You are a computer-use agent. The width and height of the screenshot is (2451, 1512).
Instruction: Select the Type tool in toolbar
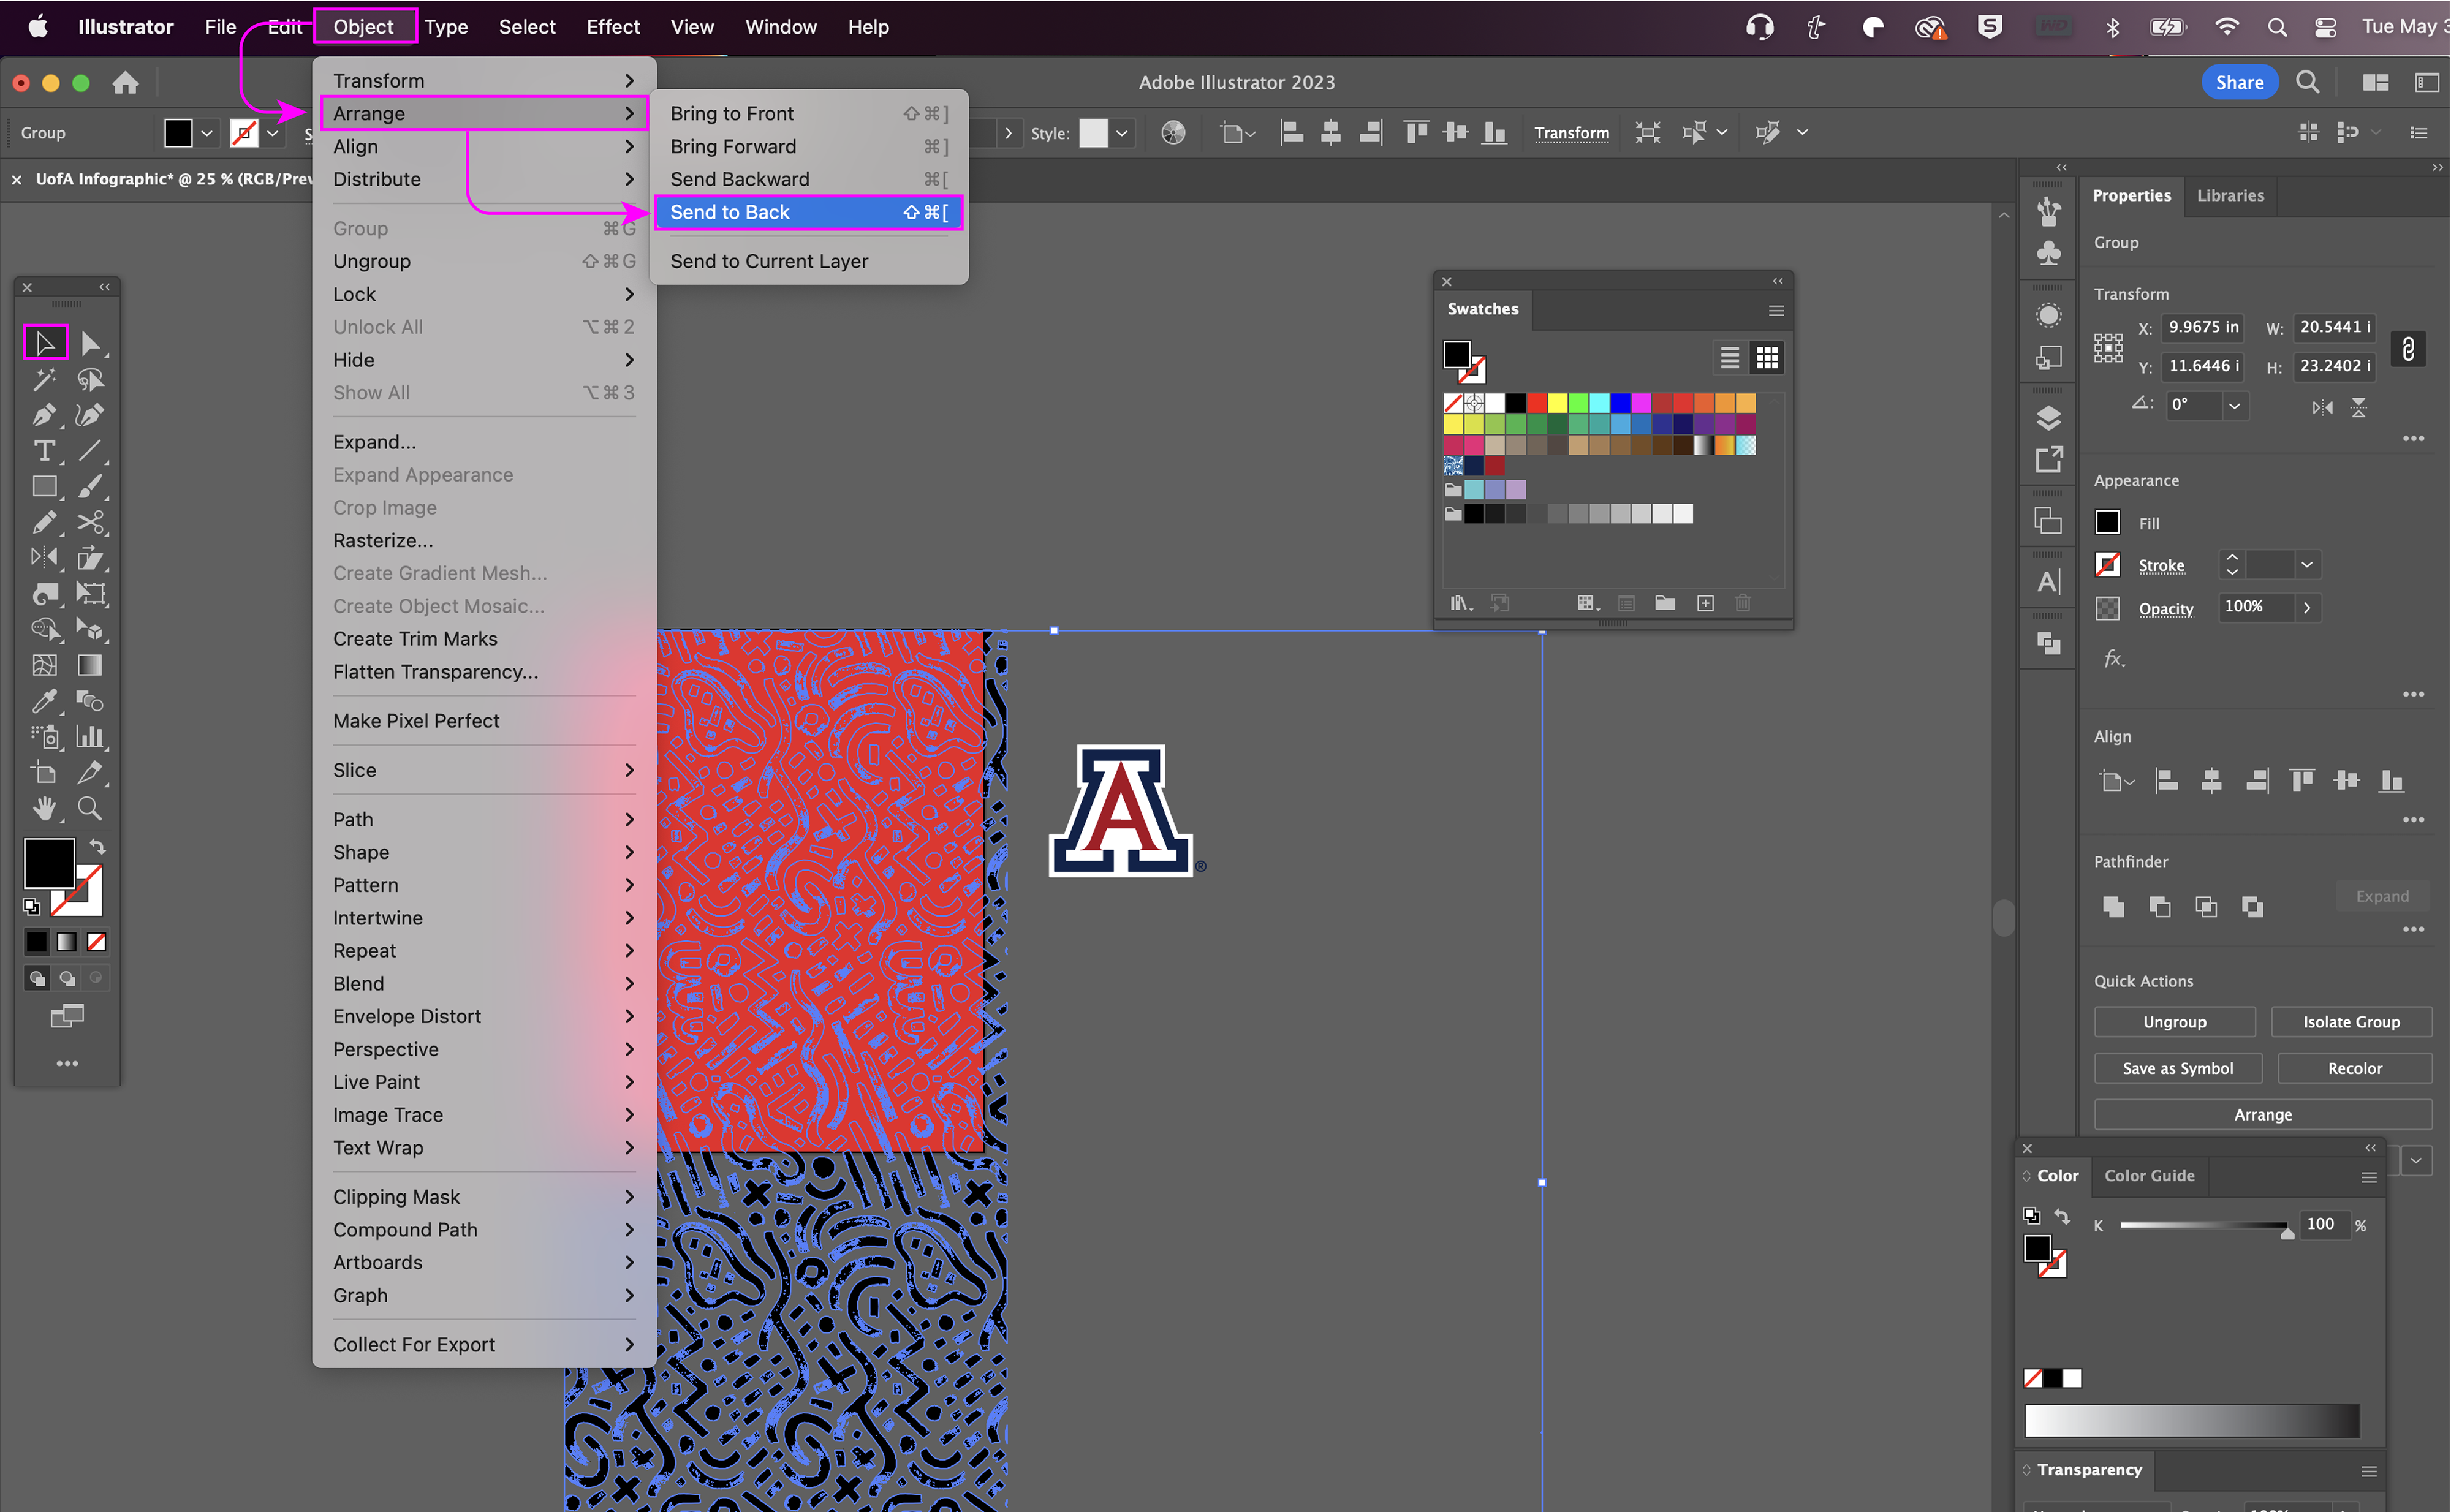click(x=44, y=451)
